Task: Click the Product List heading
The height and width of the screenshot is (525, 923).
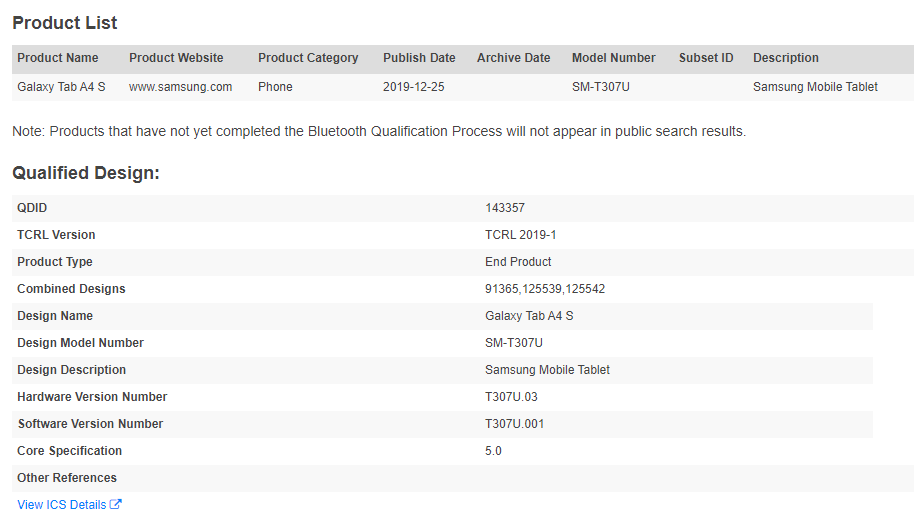Action: tap(65, 22)
